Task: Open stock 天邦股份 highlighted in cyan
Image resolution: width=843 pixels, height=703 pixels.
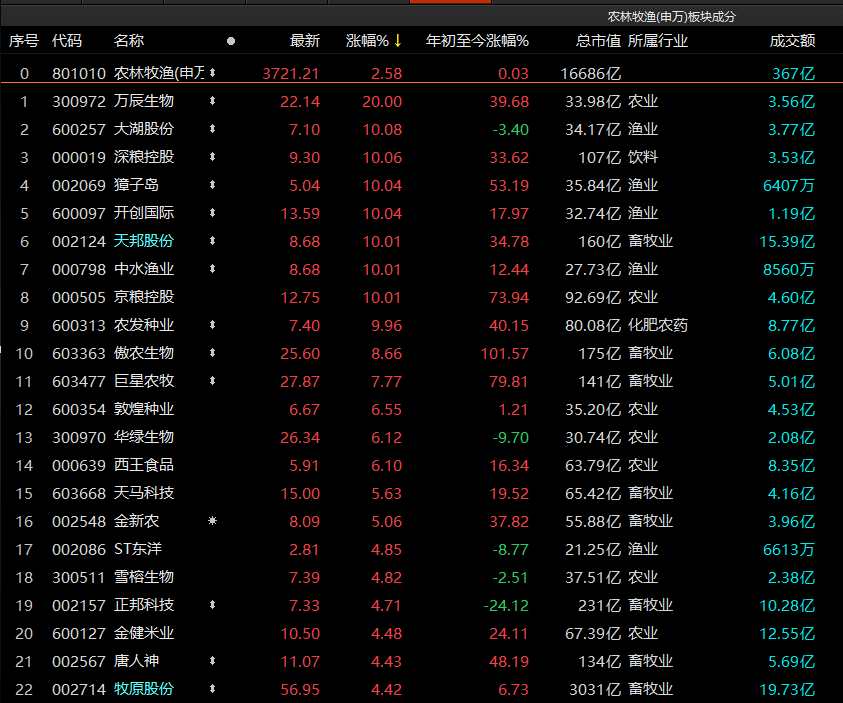Action: 144,241
